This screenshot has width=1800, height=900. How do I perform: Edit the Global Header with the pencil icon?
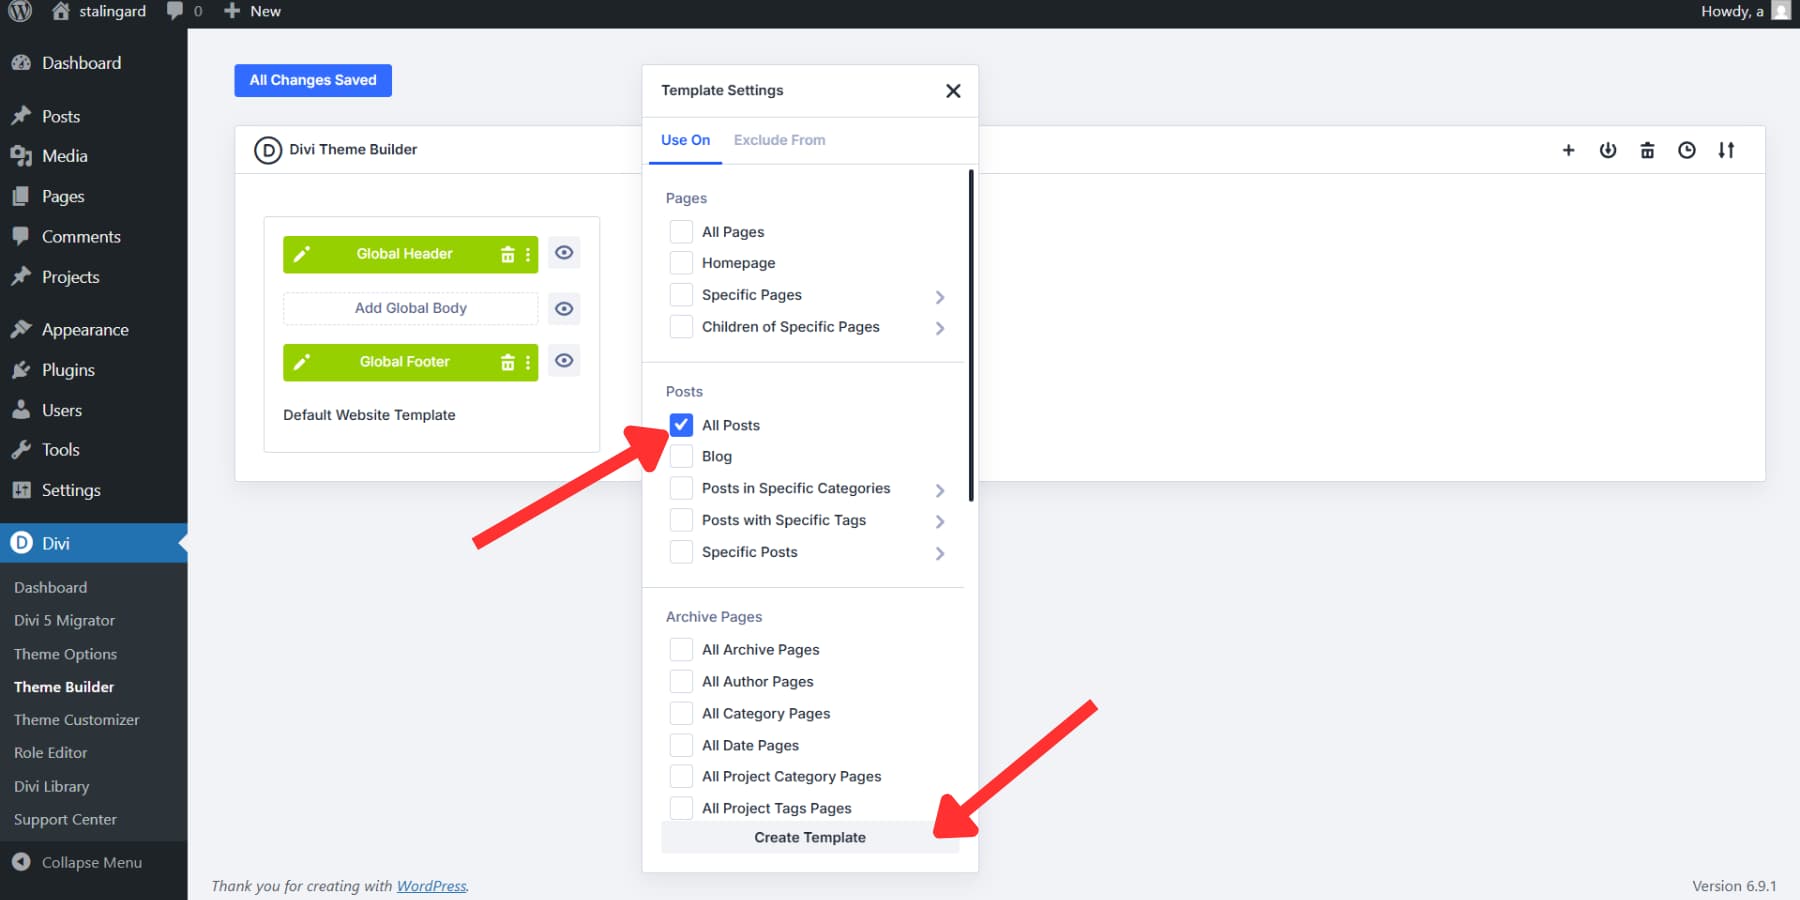(302, 254)
